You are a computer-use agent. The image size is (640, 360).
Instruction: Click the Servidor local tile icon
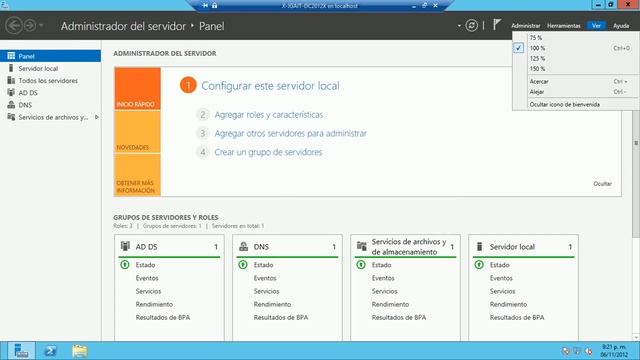(480, 246)
